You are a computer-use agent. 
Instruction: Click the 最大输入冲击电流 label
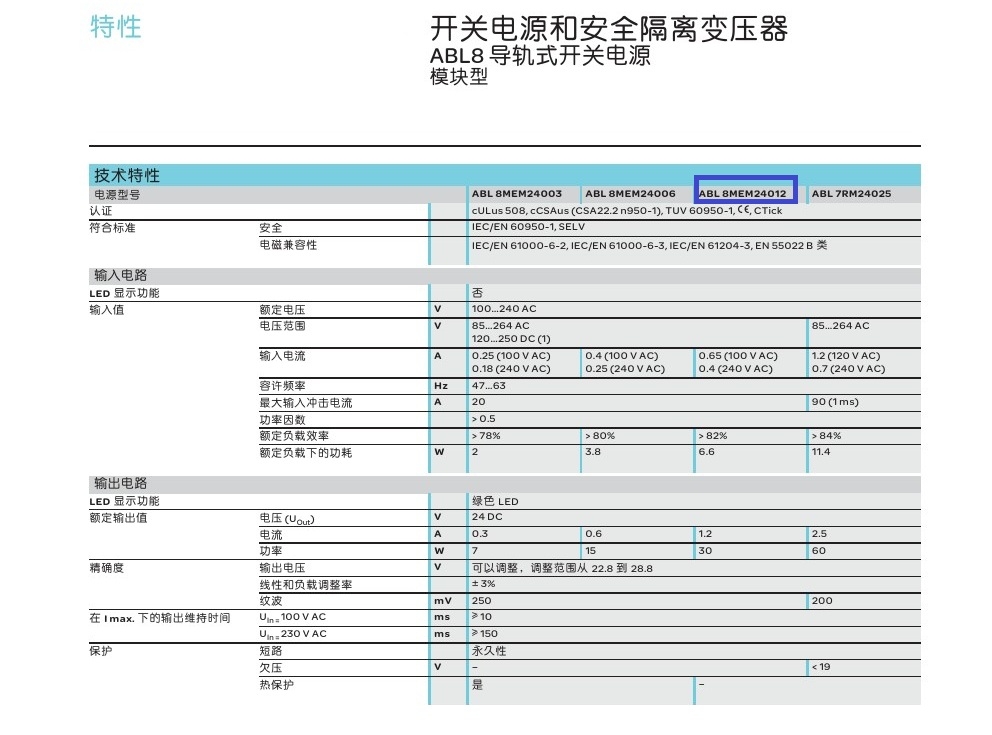tap(306, 402)
